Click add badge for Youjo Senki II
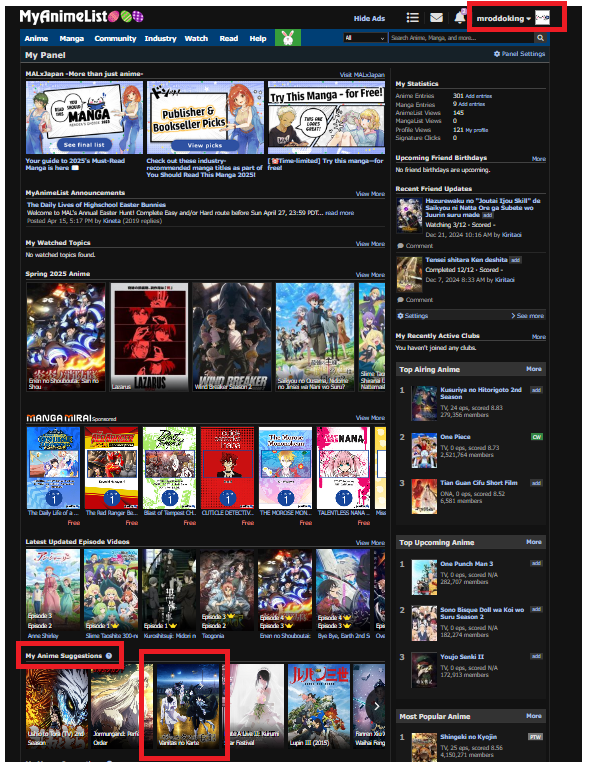This screenshot has width=608, height=772. pyautogui.click(x=536, y=656)
